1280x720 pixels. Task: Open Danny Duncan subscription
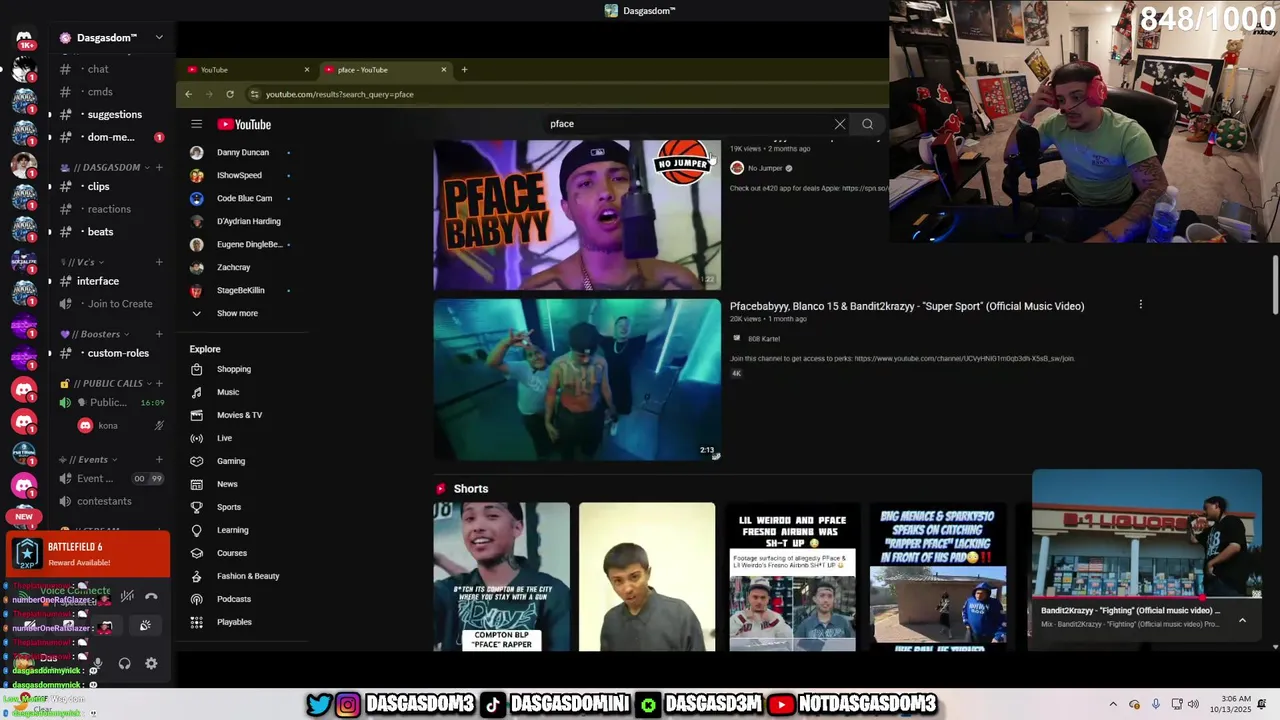[243, 152]
